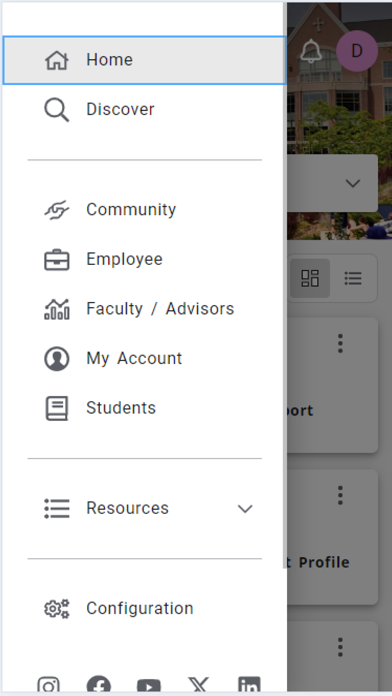Open Configuration gears icon
Image resolution: width=392 pixels, height=696 pixels.
[x=57, y=609]
